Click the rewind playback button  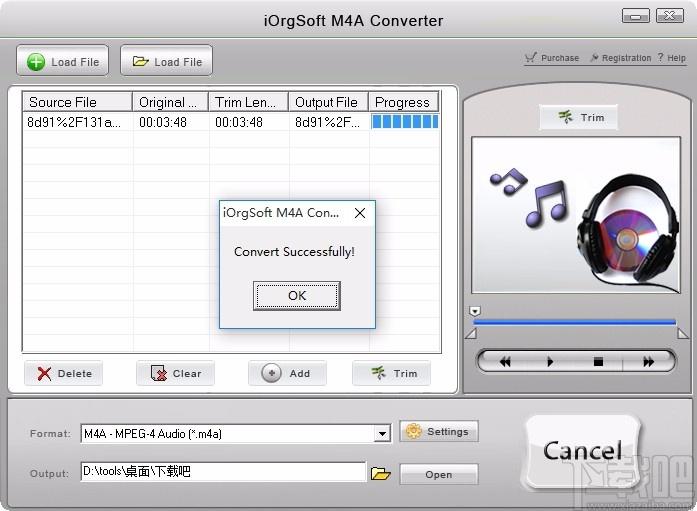505,362
